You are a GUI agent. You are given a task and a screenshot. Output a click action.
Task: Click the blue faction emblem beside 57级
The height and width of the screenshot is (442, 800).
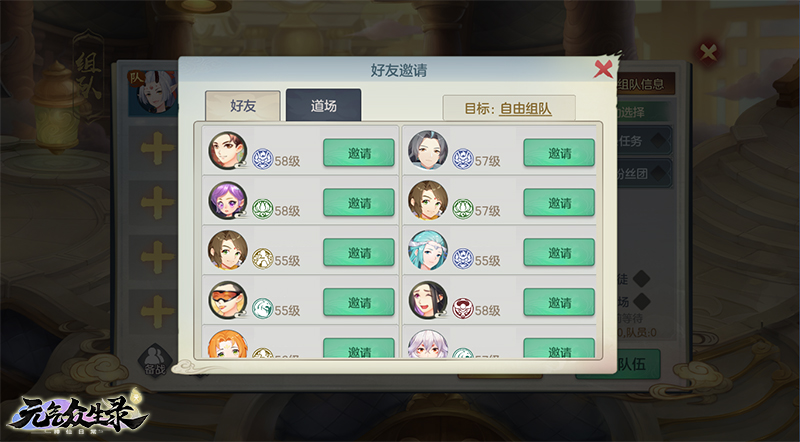pos(463,159)
